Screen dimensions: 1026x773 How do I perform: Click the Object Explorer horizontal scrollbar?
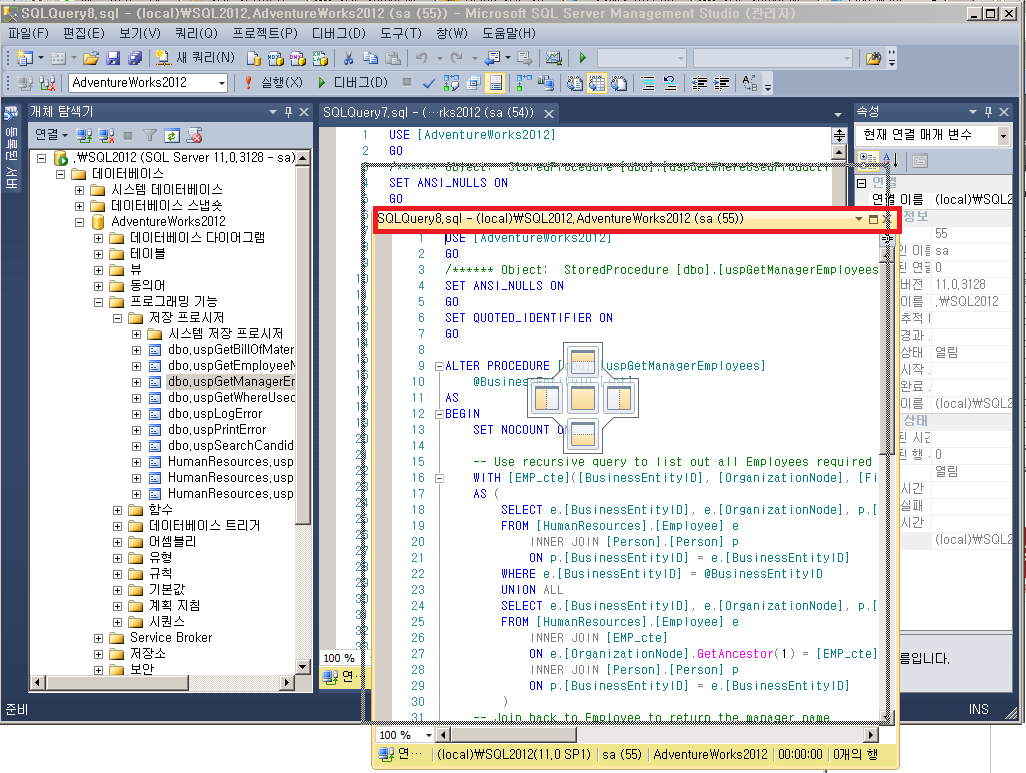pos(162,682)
